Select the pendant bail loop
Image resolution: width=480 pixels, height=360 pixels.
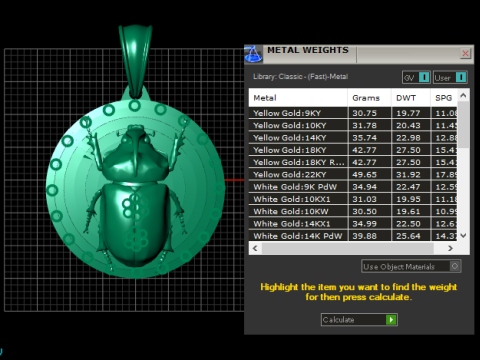click(x=135, y=61)
